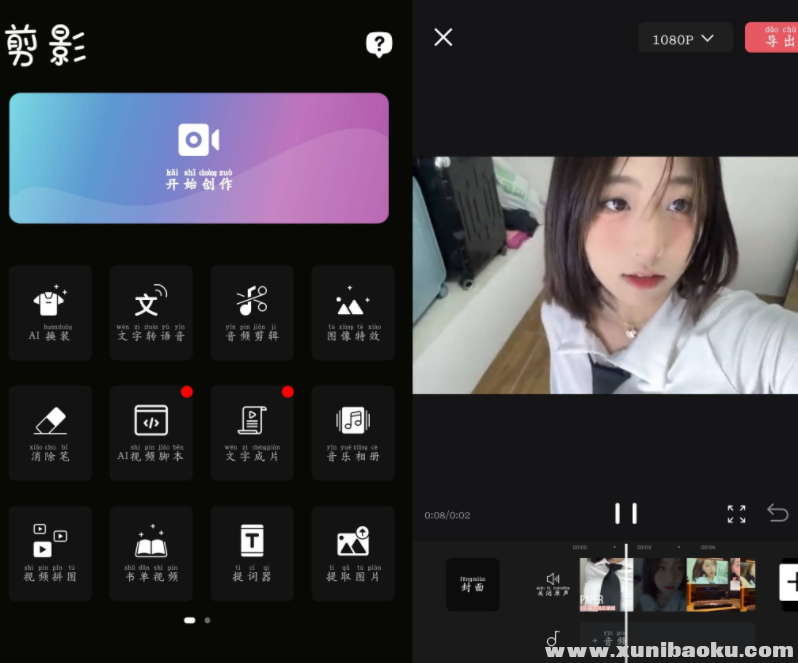Add a clip with the plus button

coord(790,582)
